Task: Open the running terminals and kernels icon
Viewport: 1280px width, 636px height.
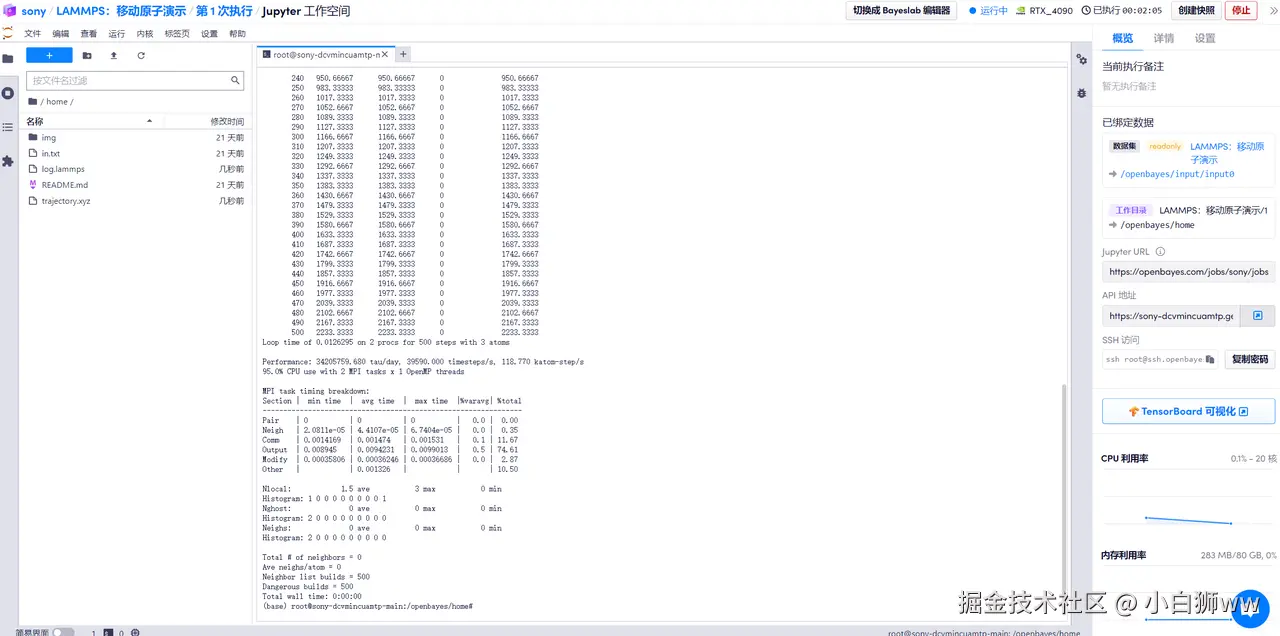Action: (x=8, y=93)
